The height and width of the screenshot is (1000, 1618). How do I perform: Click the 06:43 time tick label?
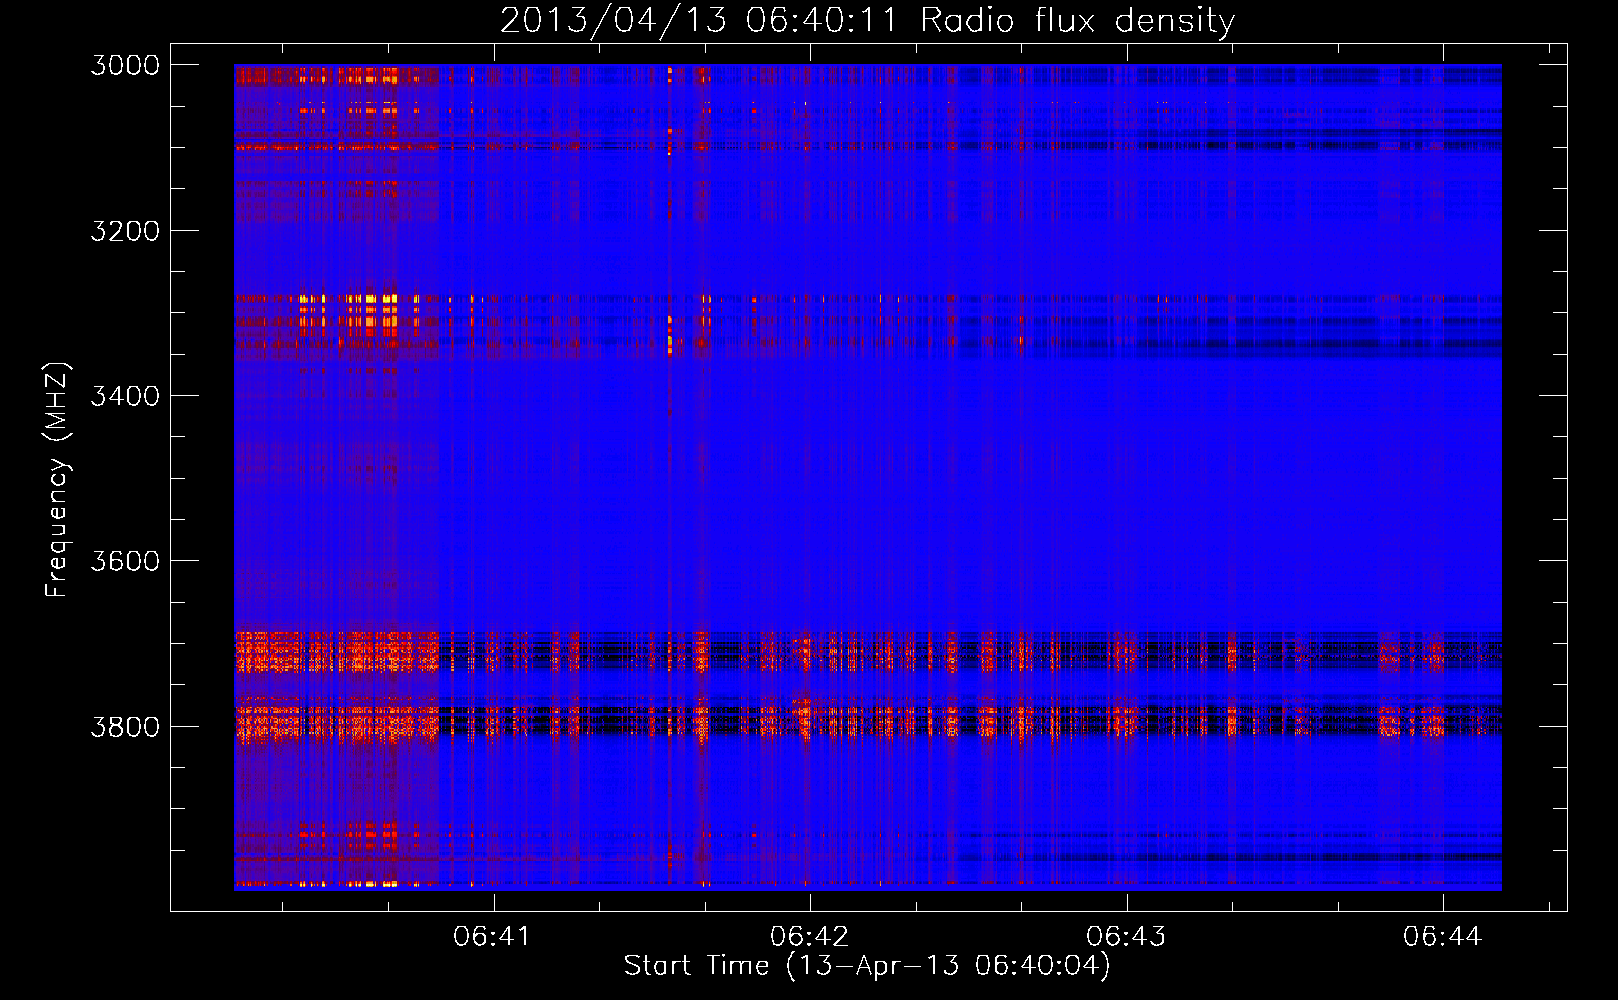(x=1126, y=936)
